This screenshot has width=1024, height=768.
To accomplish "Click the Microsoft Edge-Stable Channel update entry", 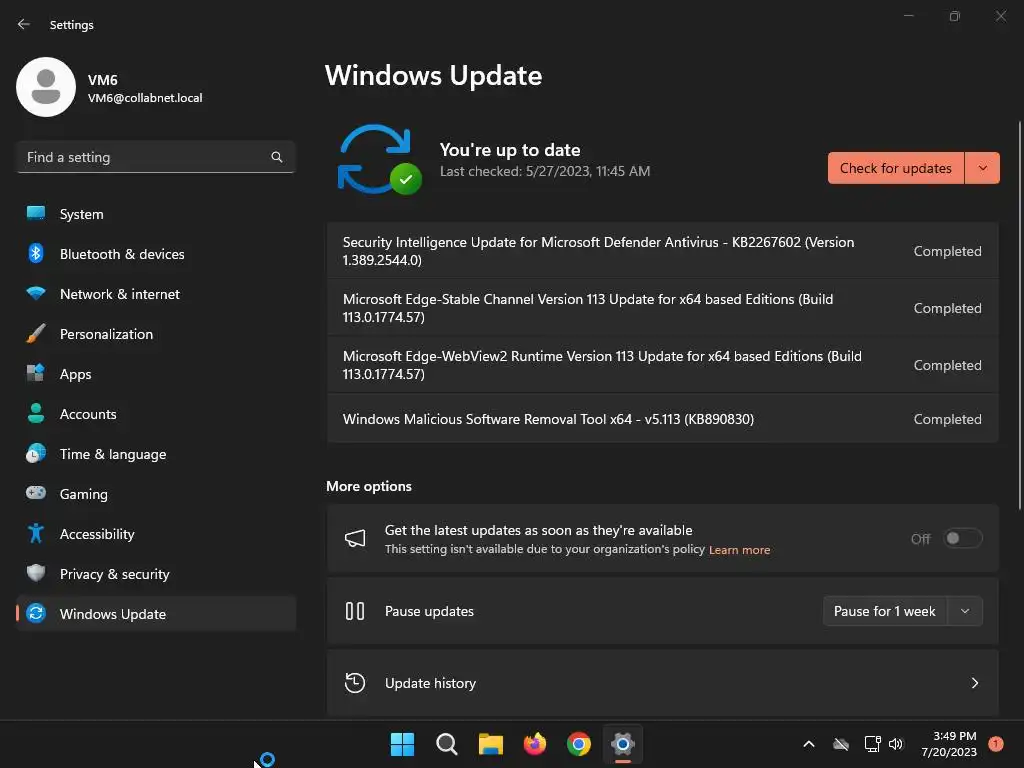I will pos(663,308).
